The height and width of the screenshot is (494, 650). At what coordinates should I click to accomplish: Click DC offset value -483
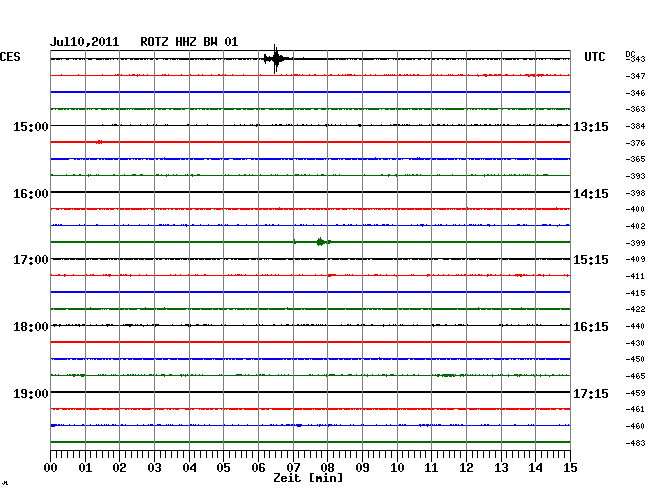pos(635,443)
